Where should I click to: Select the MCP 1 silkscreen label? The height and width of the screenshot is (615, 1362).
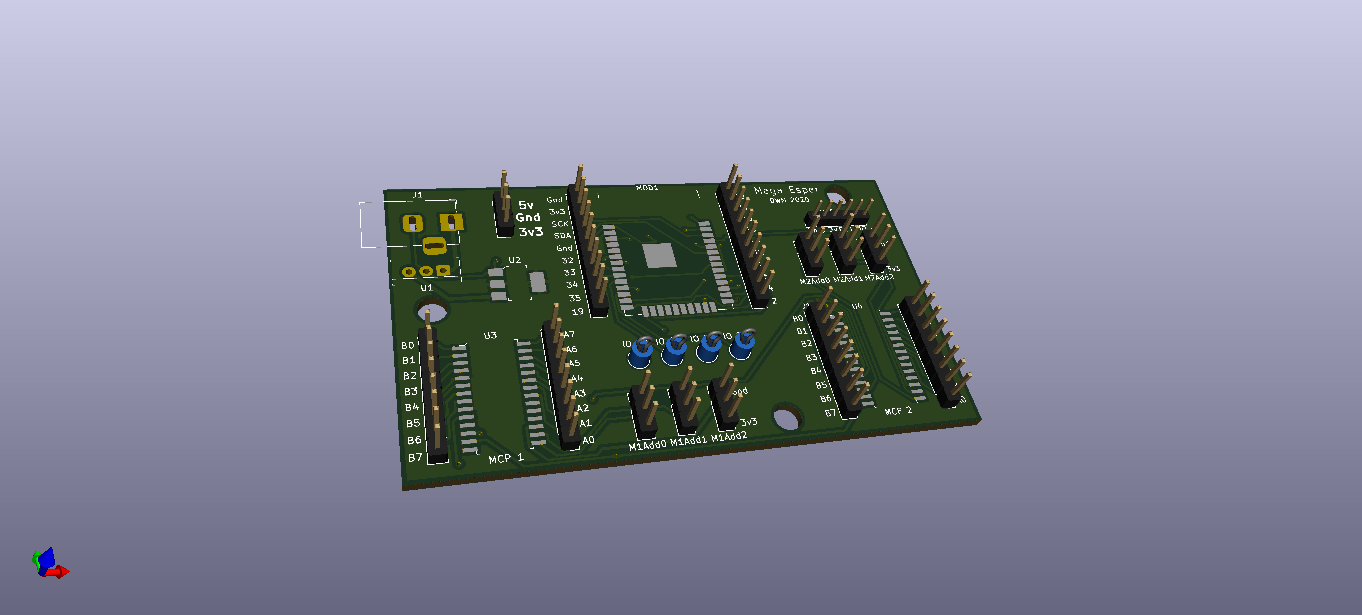pyautogui.click(x=507, y=458)
